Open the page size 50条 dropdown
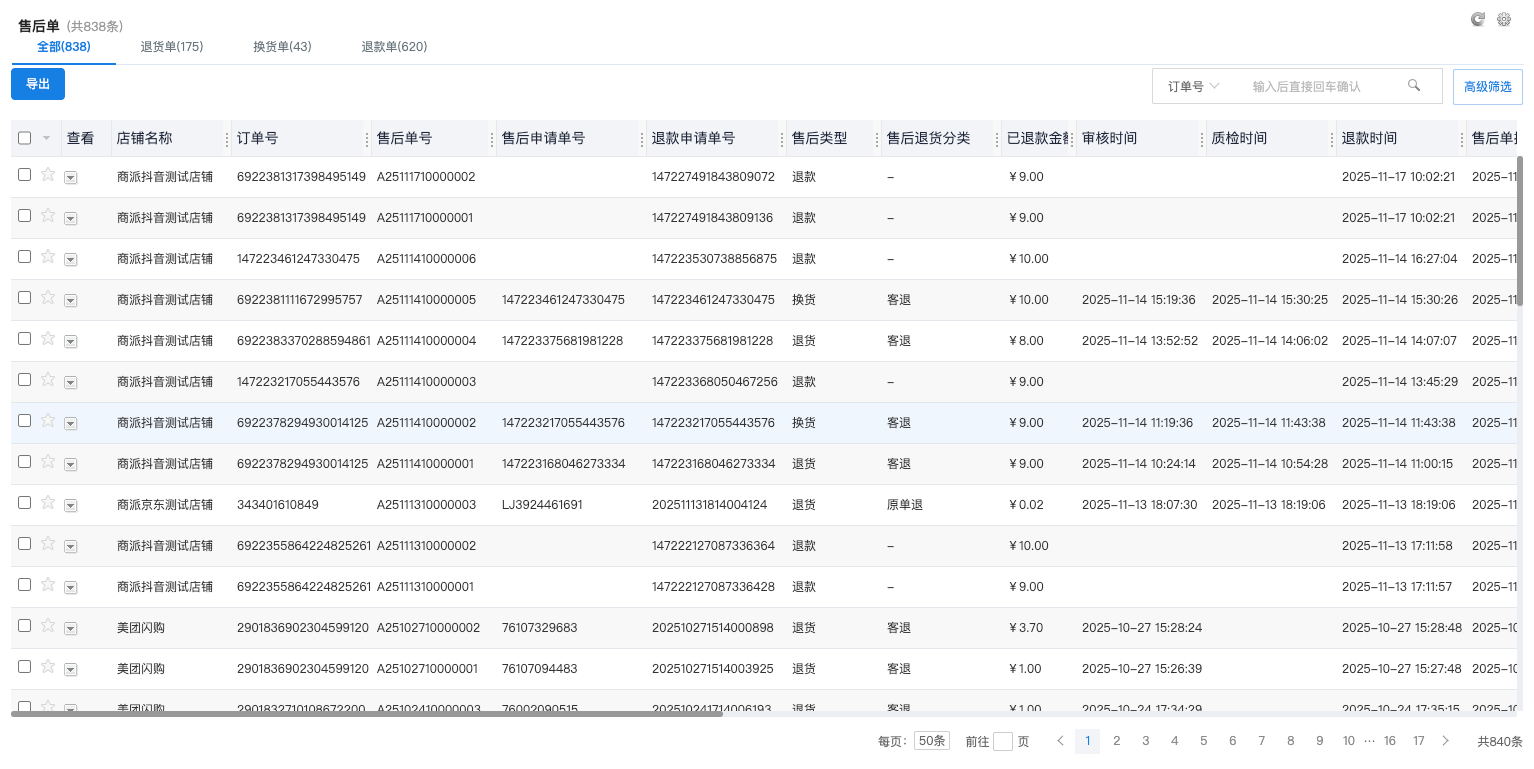Screen dimensions: 1534x769 (x=931, y=741)
